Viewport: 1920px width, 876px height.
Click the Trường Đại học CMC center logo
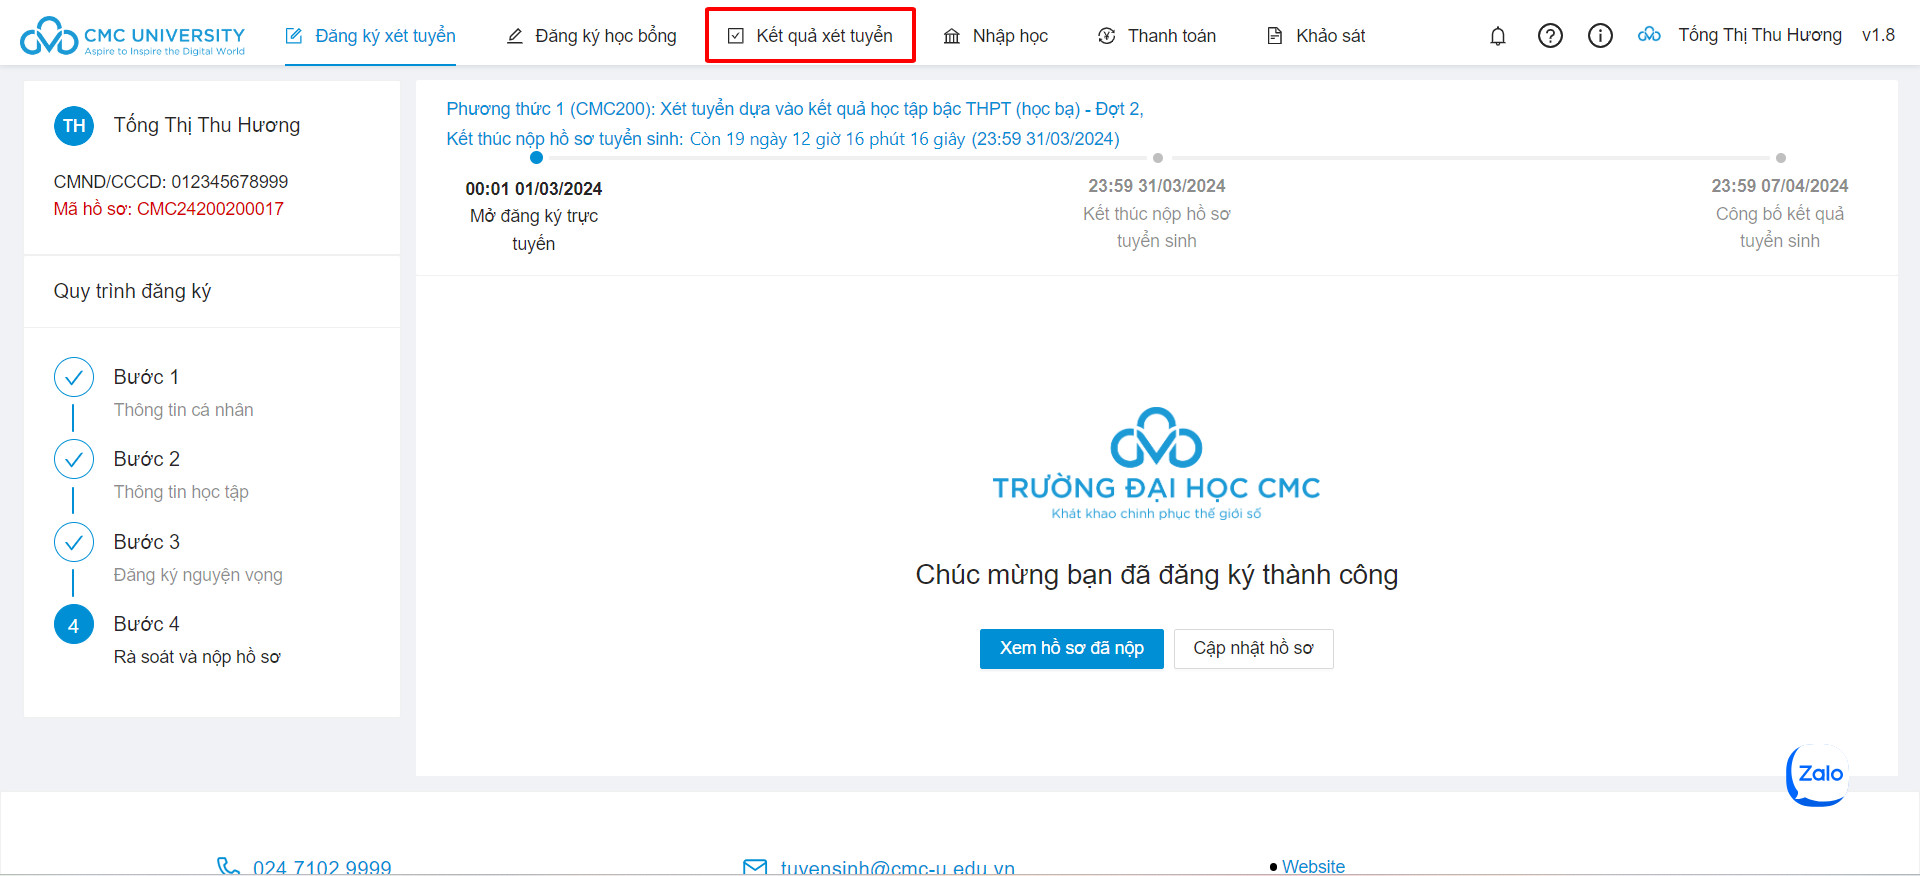click(1156, 463)
